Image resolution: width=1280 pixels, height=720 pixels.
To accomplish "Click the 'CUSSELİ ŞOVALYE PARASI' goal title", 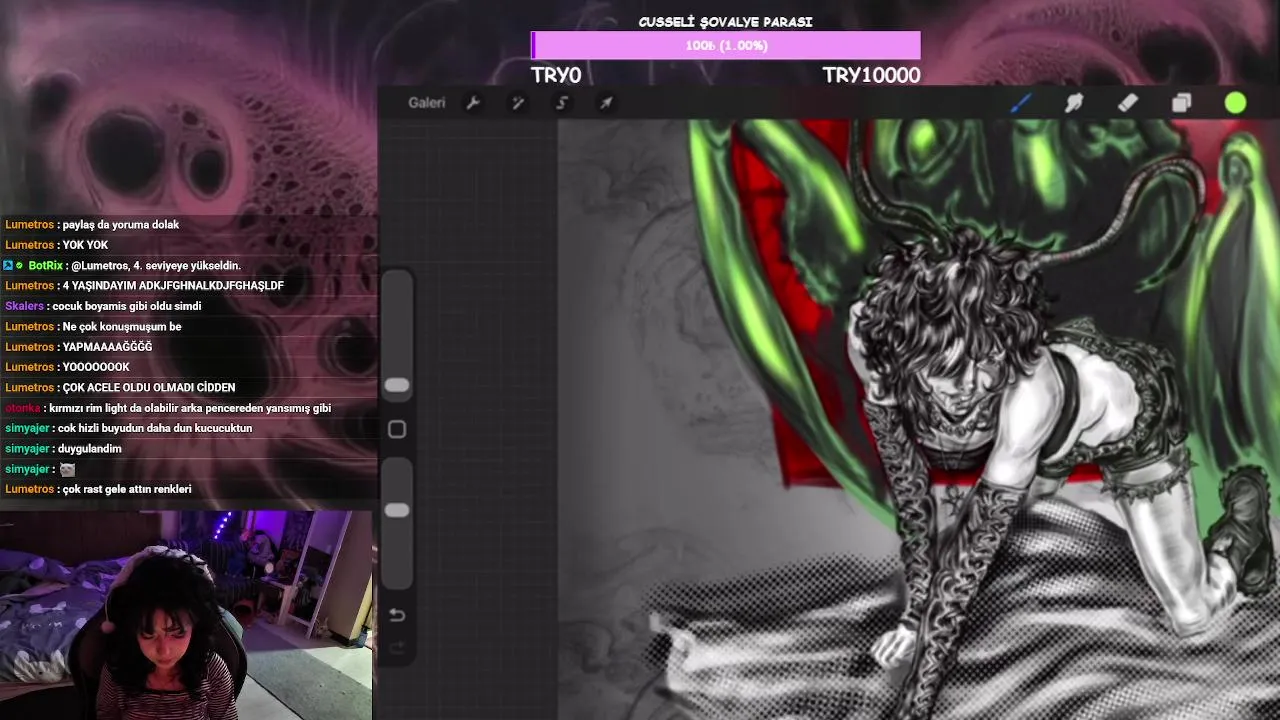I will (725, 22).
